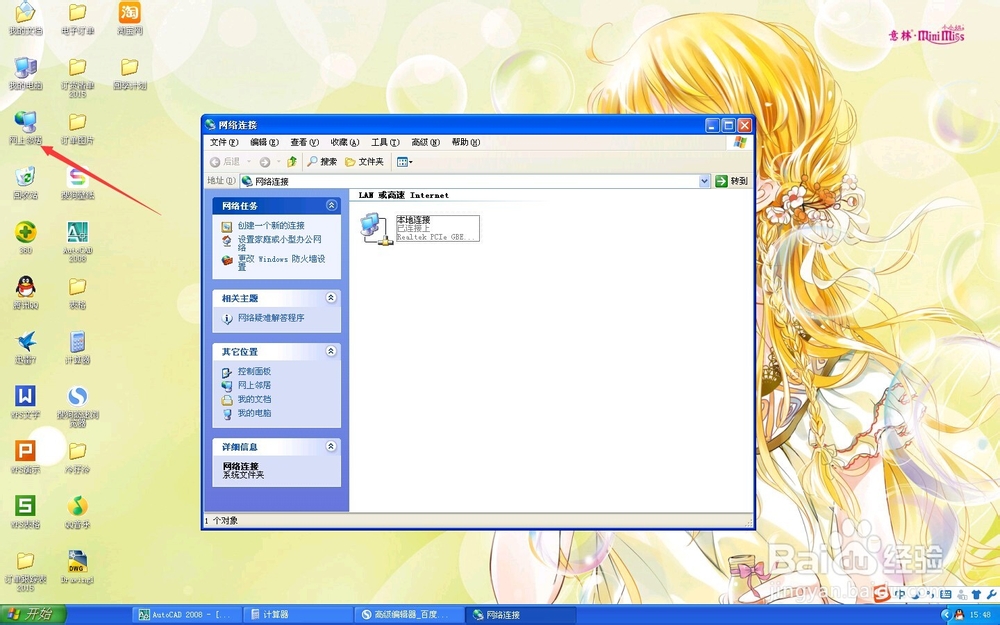Select the 腾讯QQ penguin desktop icon
The width and height of the screenshot is (1000, 625).
click(26, 293)
